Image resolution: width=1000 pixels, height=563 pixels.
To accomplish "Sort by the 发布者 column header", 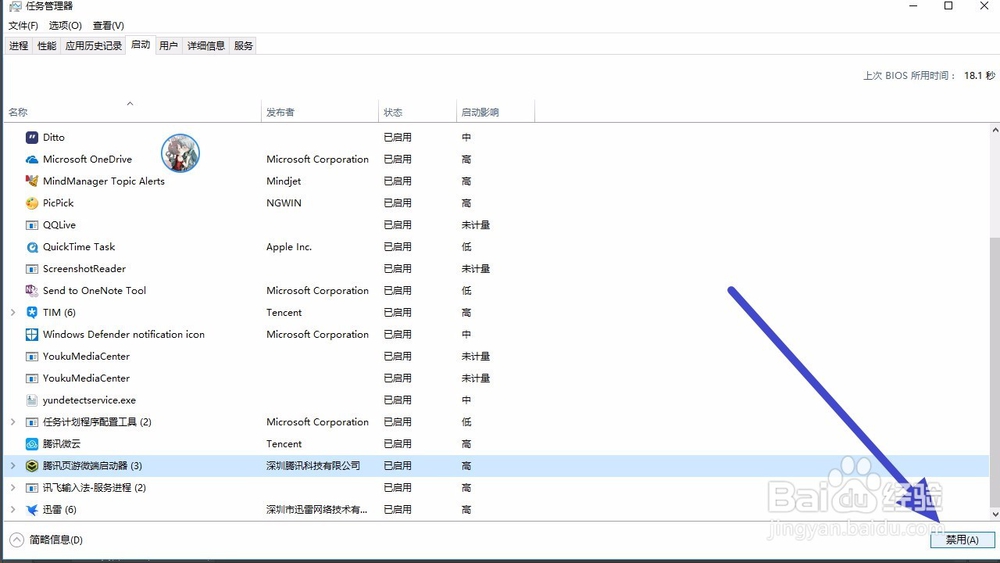I will coord(320,112).
